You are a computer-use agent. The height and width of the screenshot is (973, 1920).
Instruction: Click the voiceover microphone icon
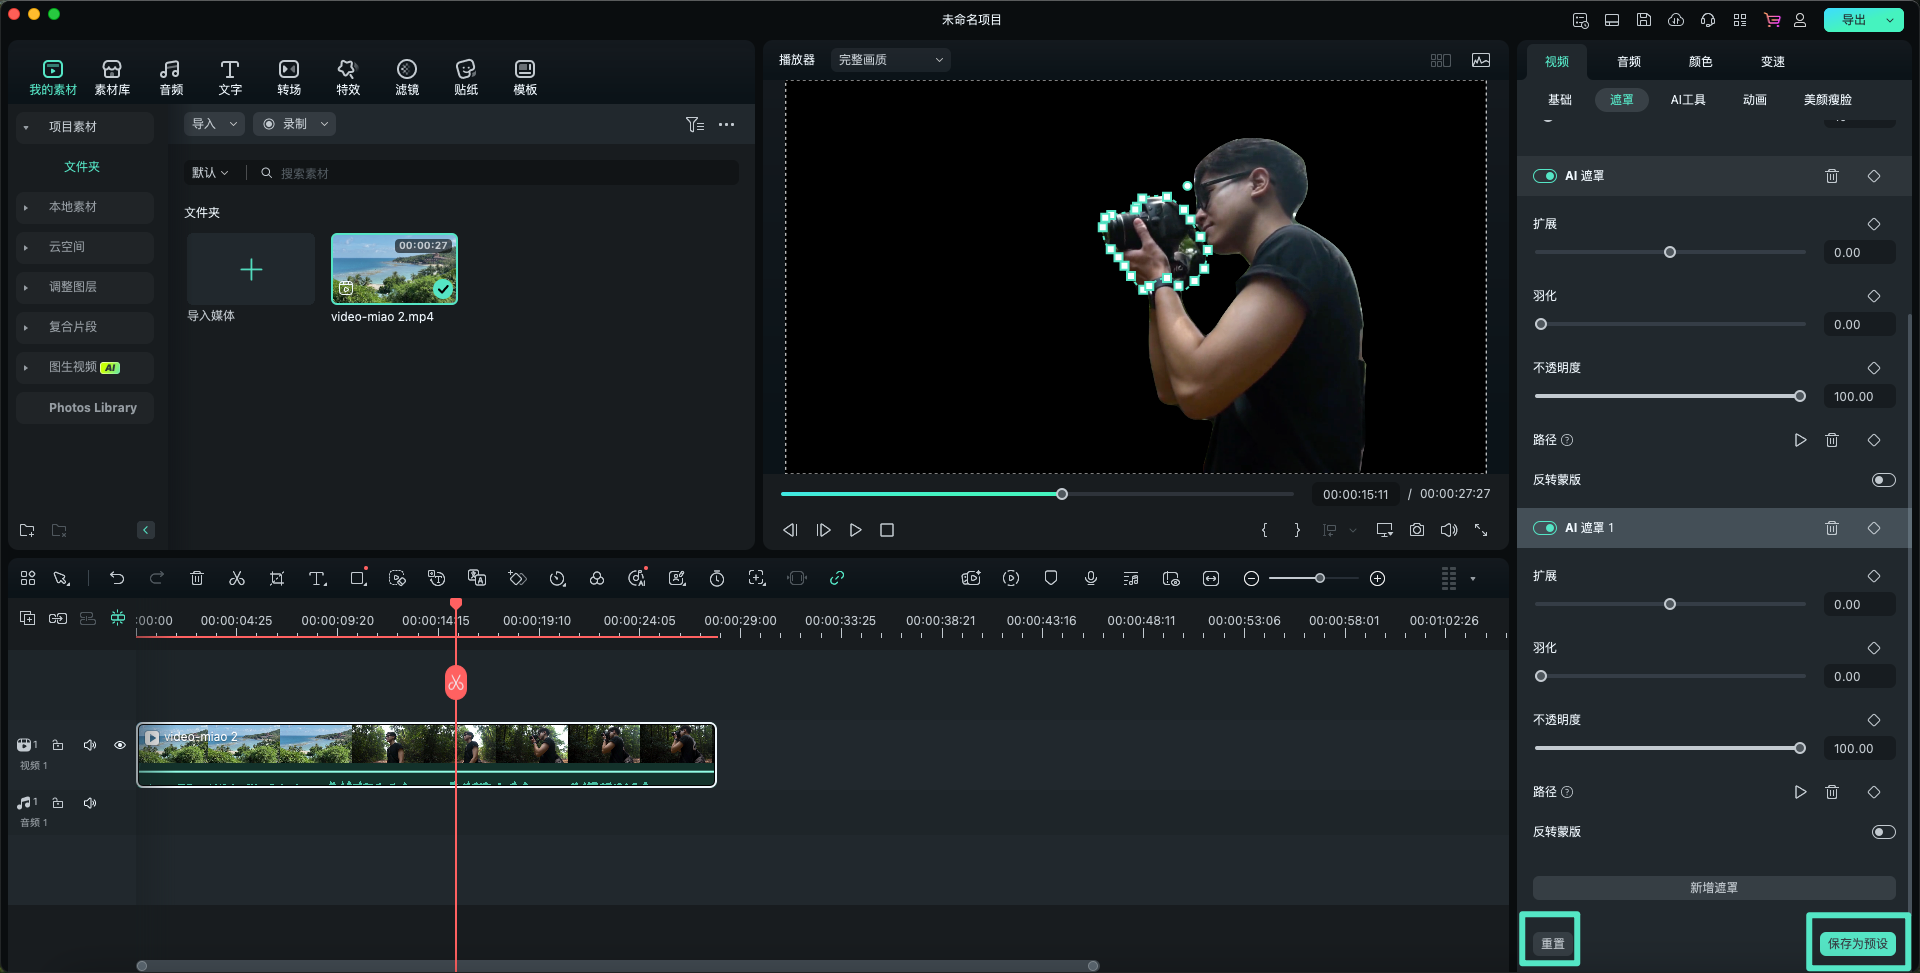coord(1090,579)
